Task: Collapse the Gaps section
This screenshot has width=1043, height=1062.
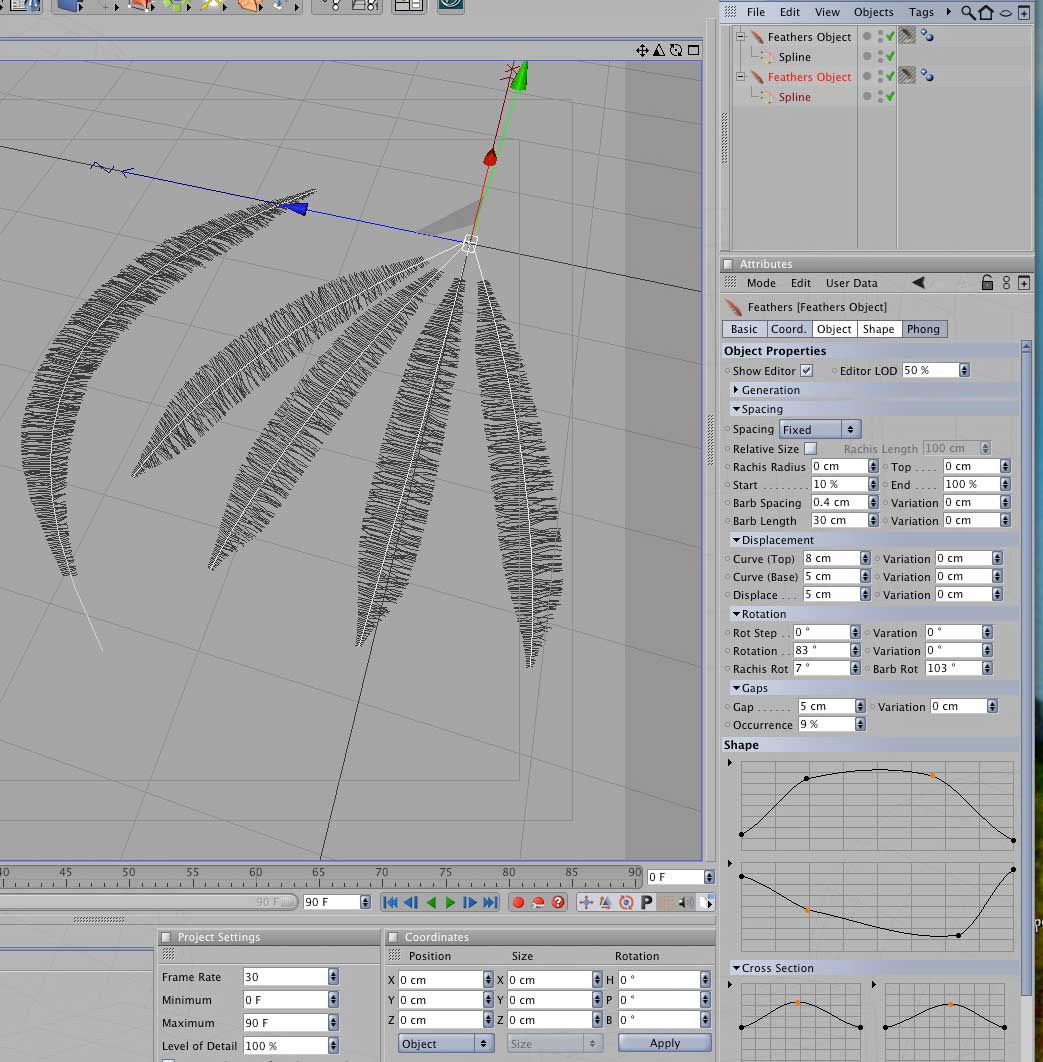Action: pyautogui.click(x=736, y=687)
